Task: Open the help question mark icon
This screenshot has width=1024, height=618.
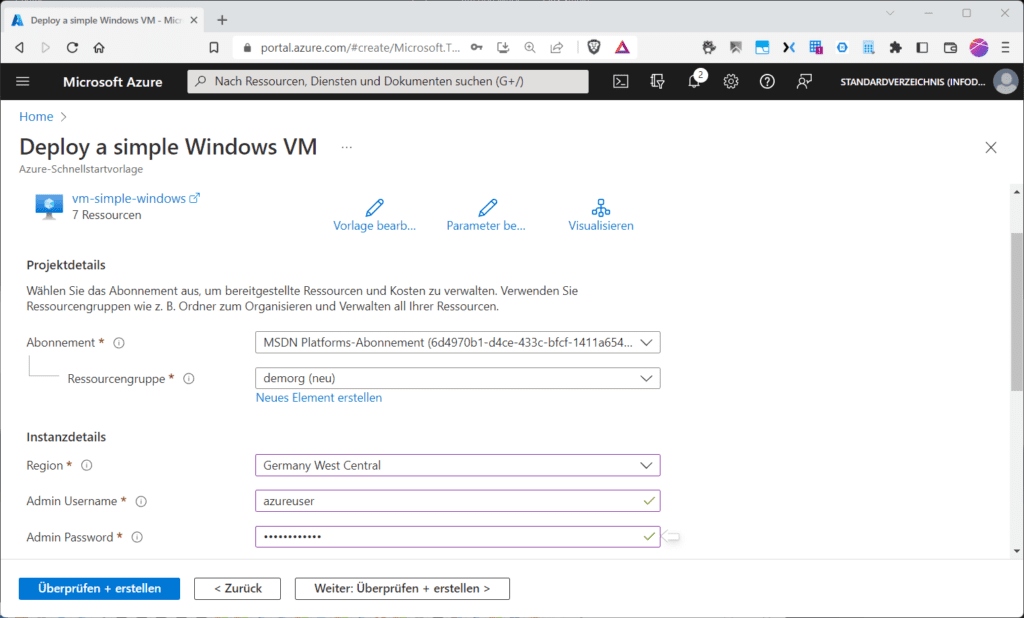Action: (x=767, y=82)
